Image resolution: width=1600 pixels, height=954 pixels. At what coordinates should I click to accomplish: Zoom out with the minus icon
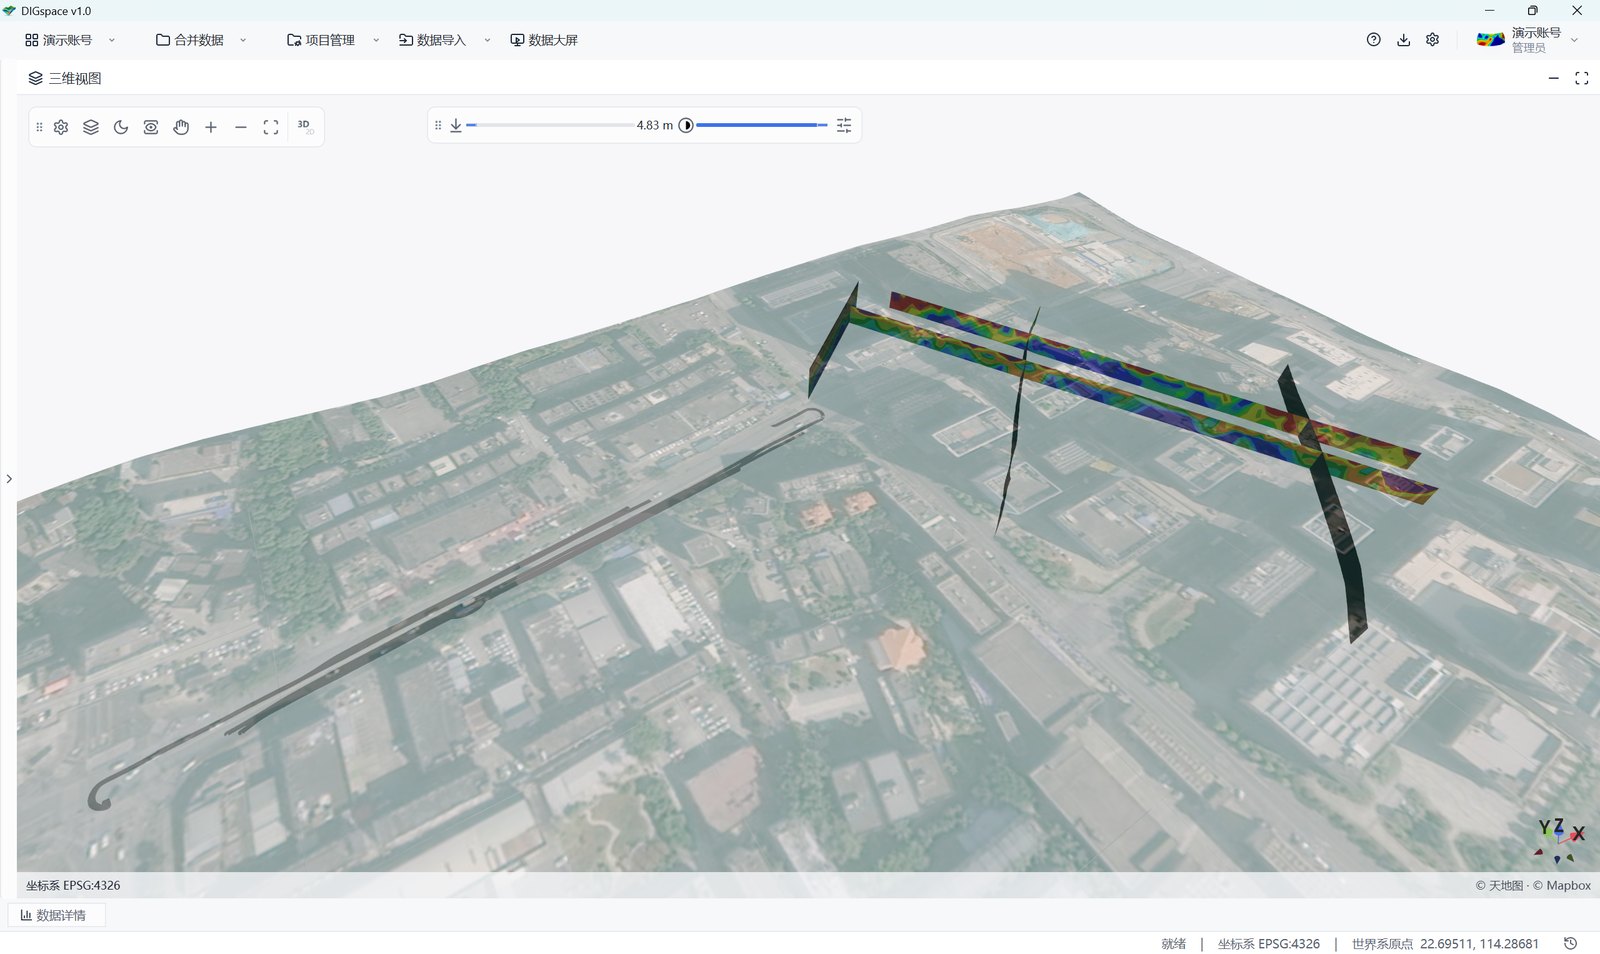point(241,127)
